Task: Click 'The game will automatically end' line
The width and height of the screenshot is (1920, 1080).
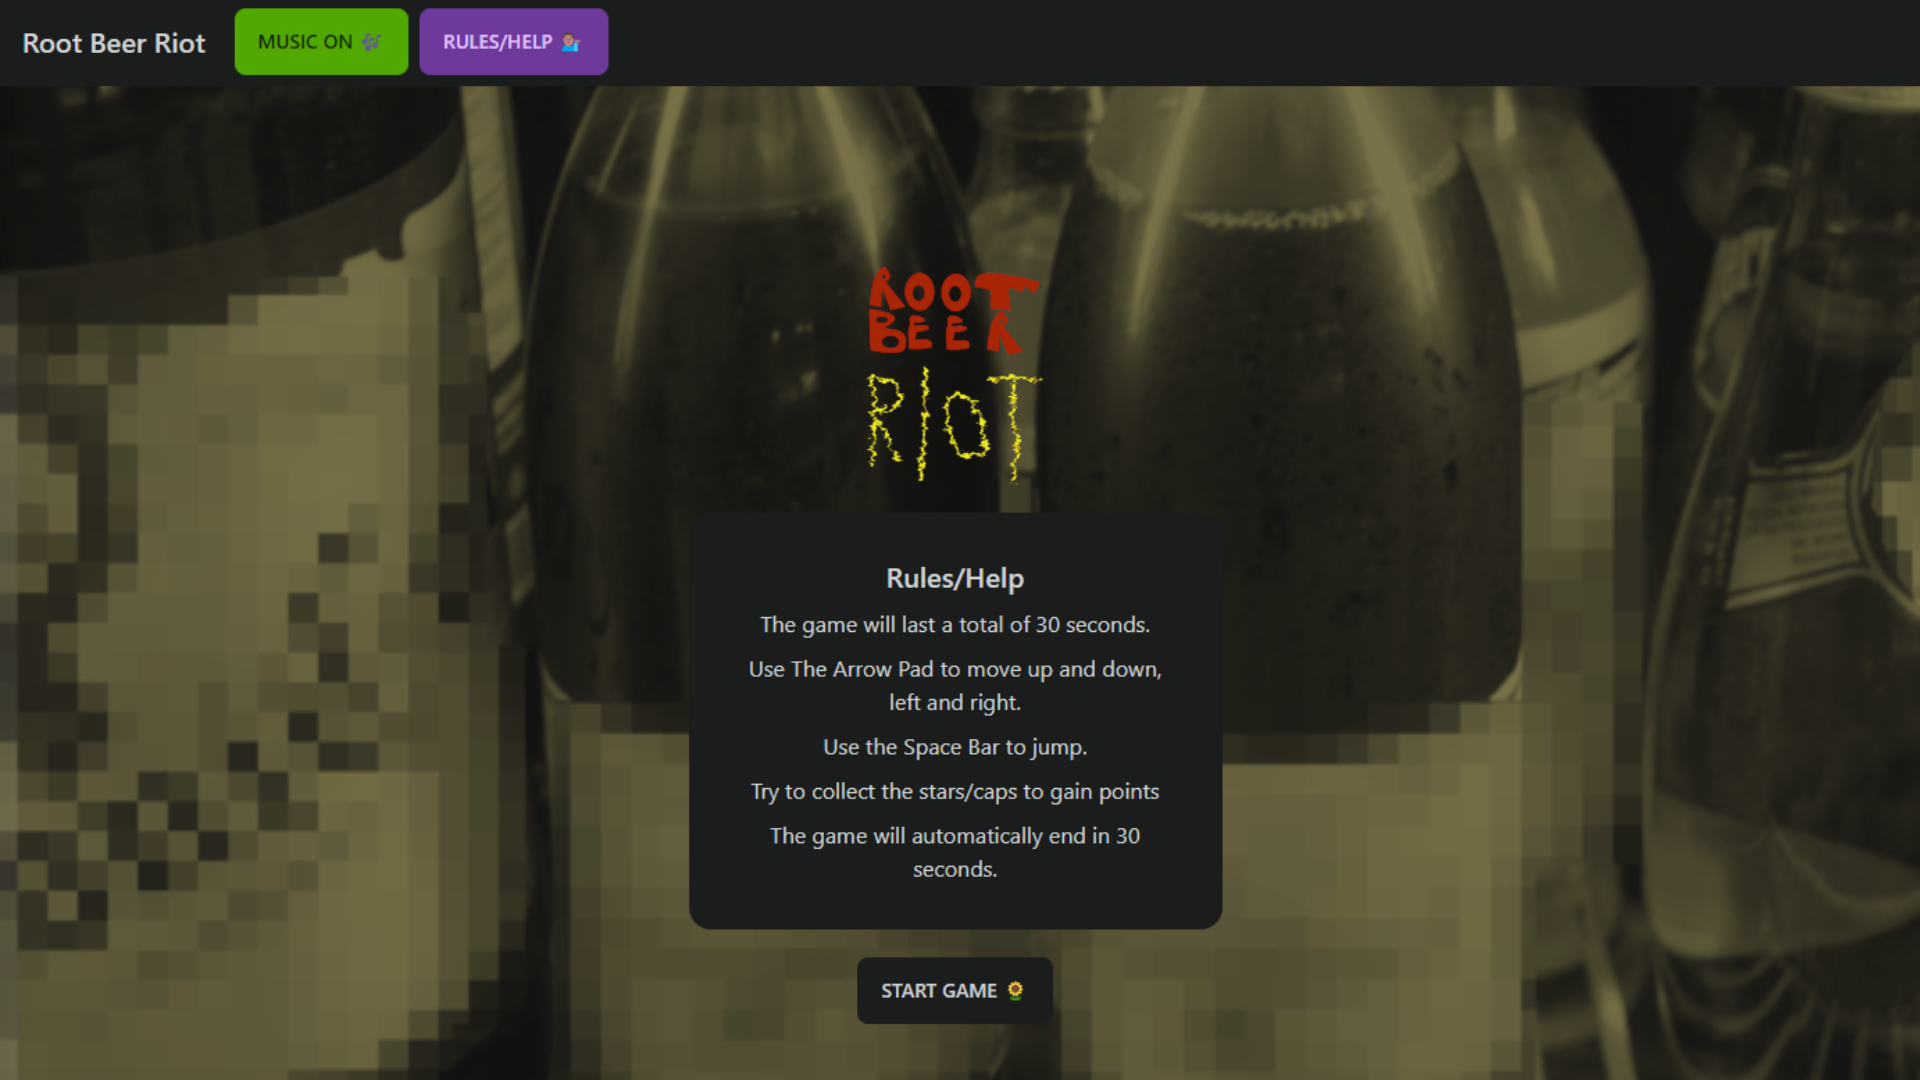Action: click(955, 836)
